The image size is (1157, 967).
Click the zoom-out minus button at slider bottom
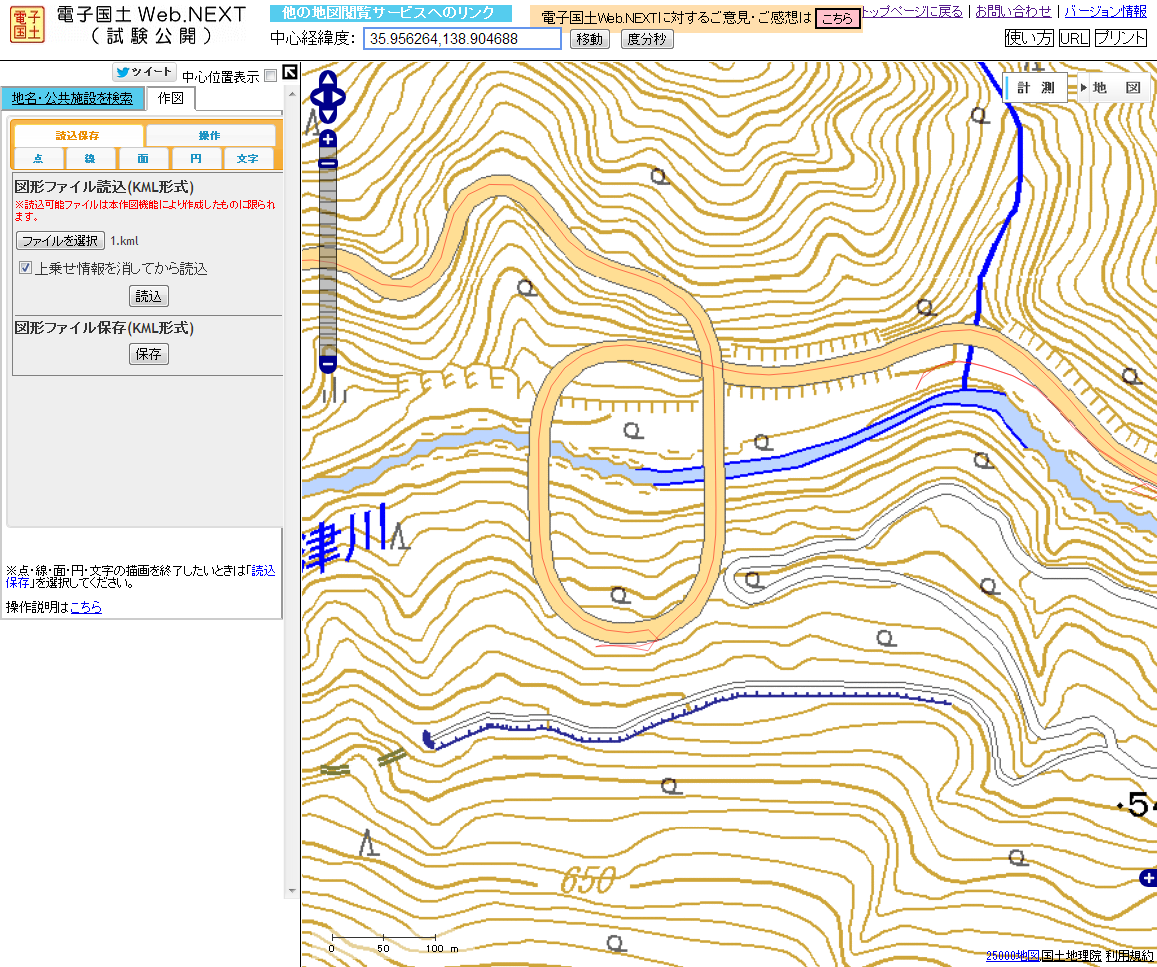328,364
